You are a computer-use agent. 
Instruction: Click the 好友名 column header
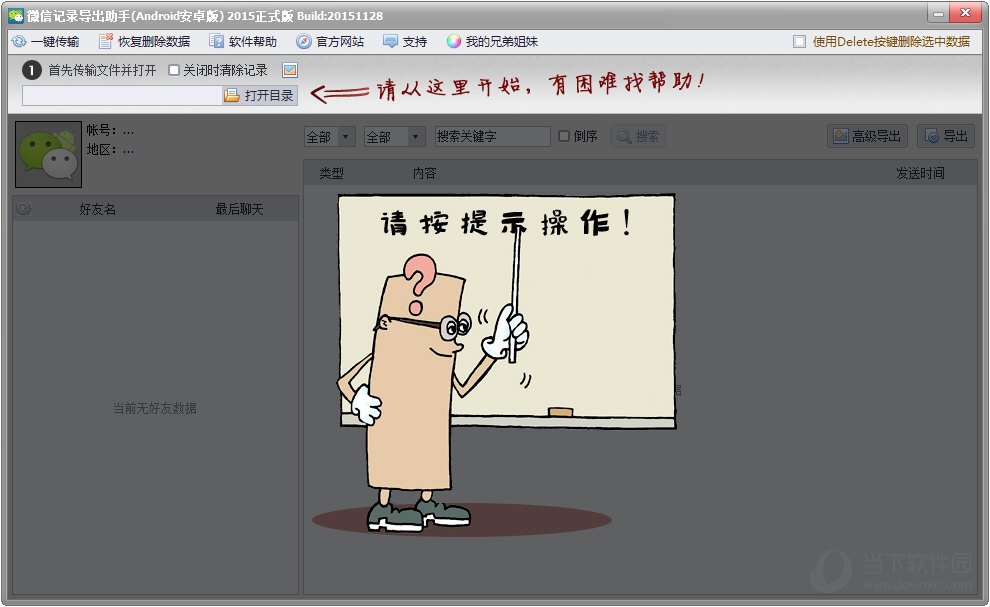click(98, 209)
